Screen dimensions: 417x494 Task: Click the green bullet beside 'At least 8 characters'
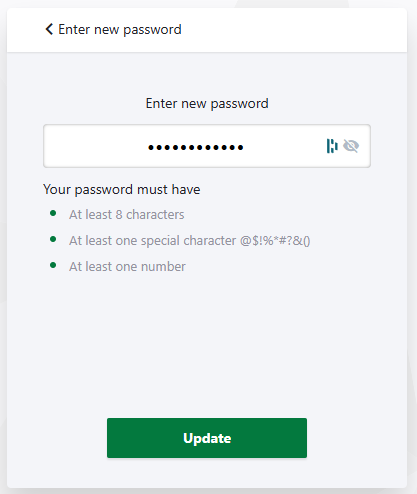click(x=53, y=213)
